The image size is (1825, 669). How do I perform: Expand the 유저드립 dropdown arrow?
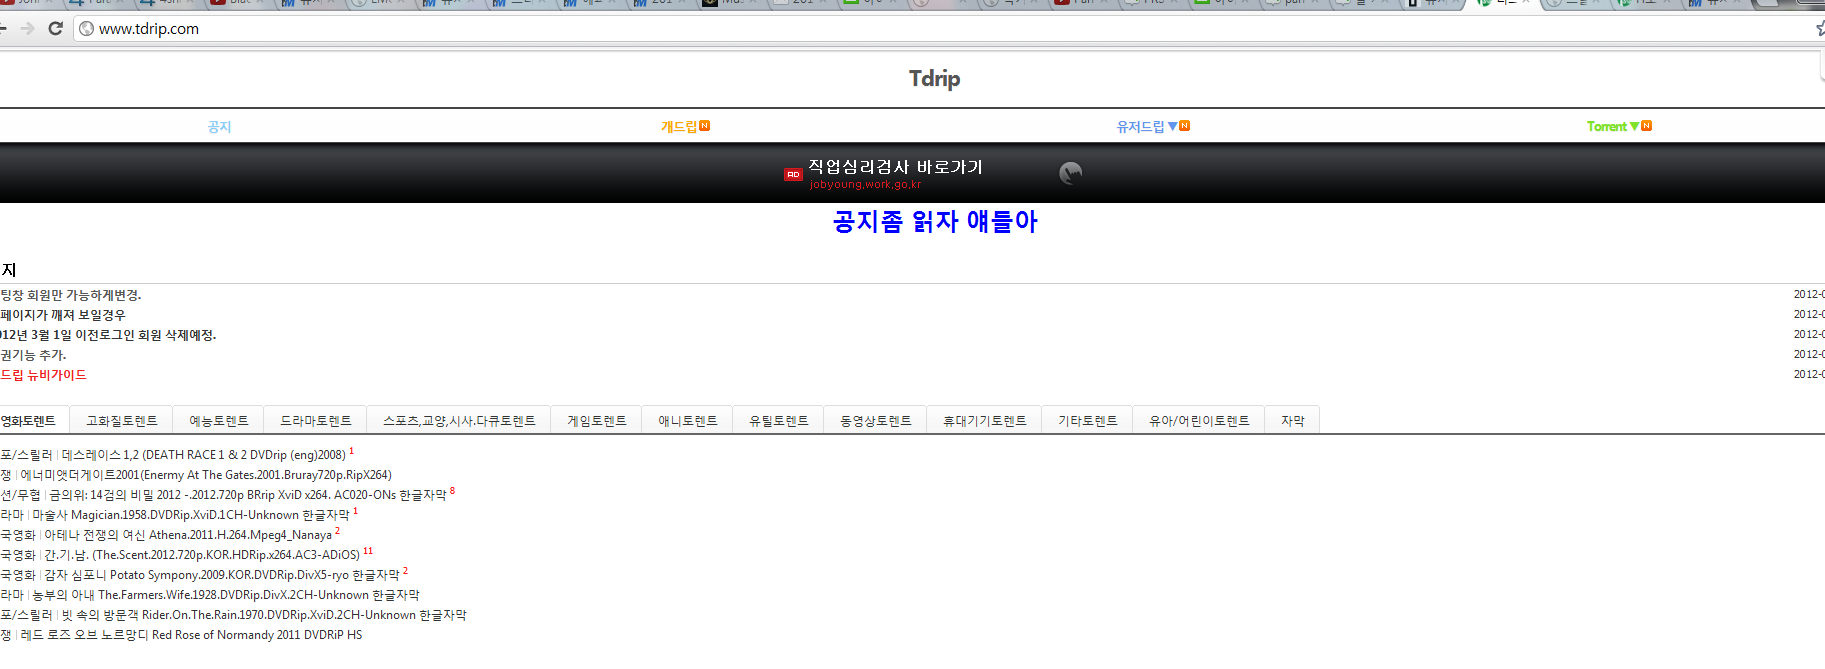tap(1173, 127)
